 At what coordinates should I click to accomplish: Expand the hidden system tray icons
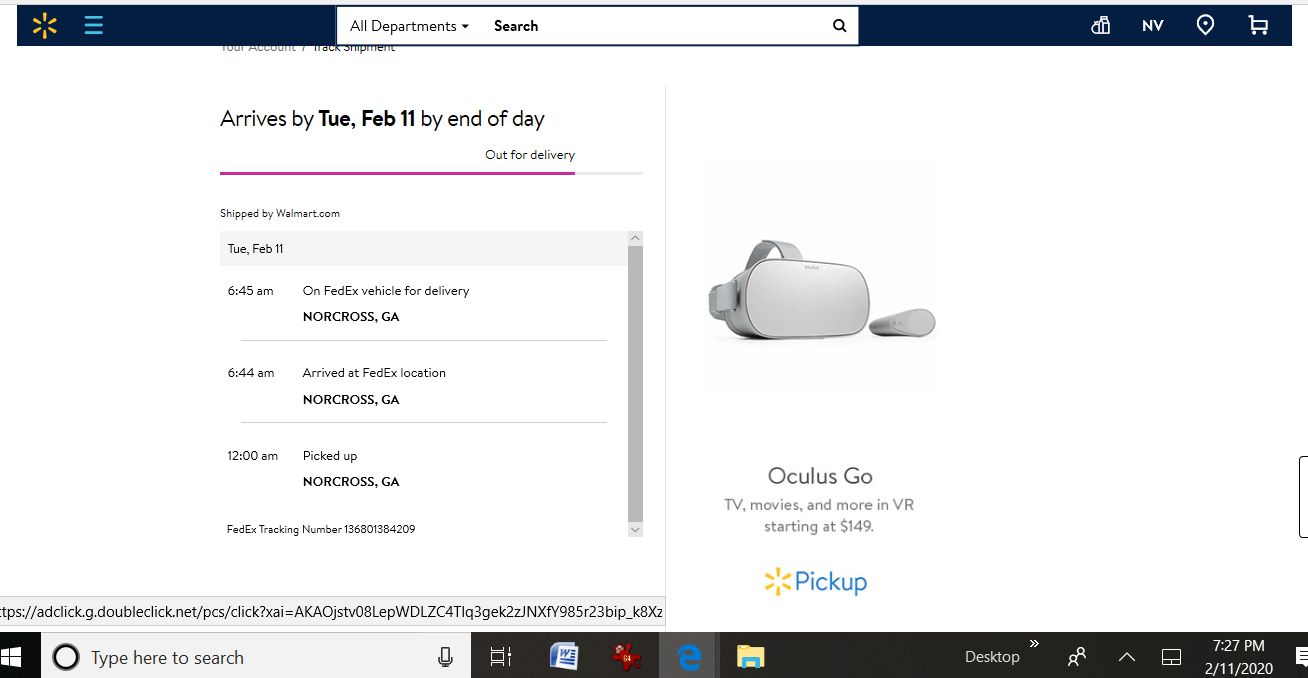click(1127, 657)
